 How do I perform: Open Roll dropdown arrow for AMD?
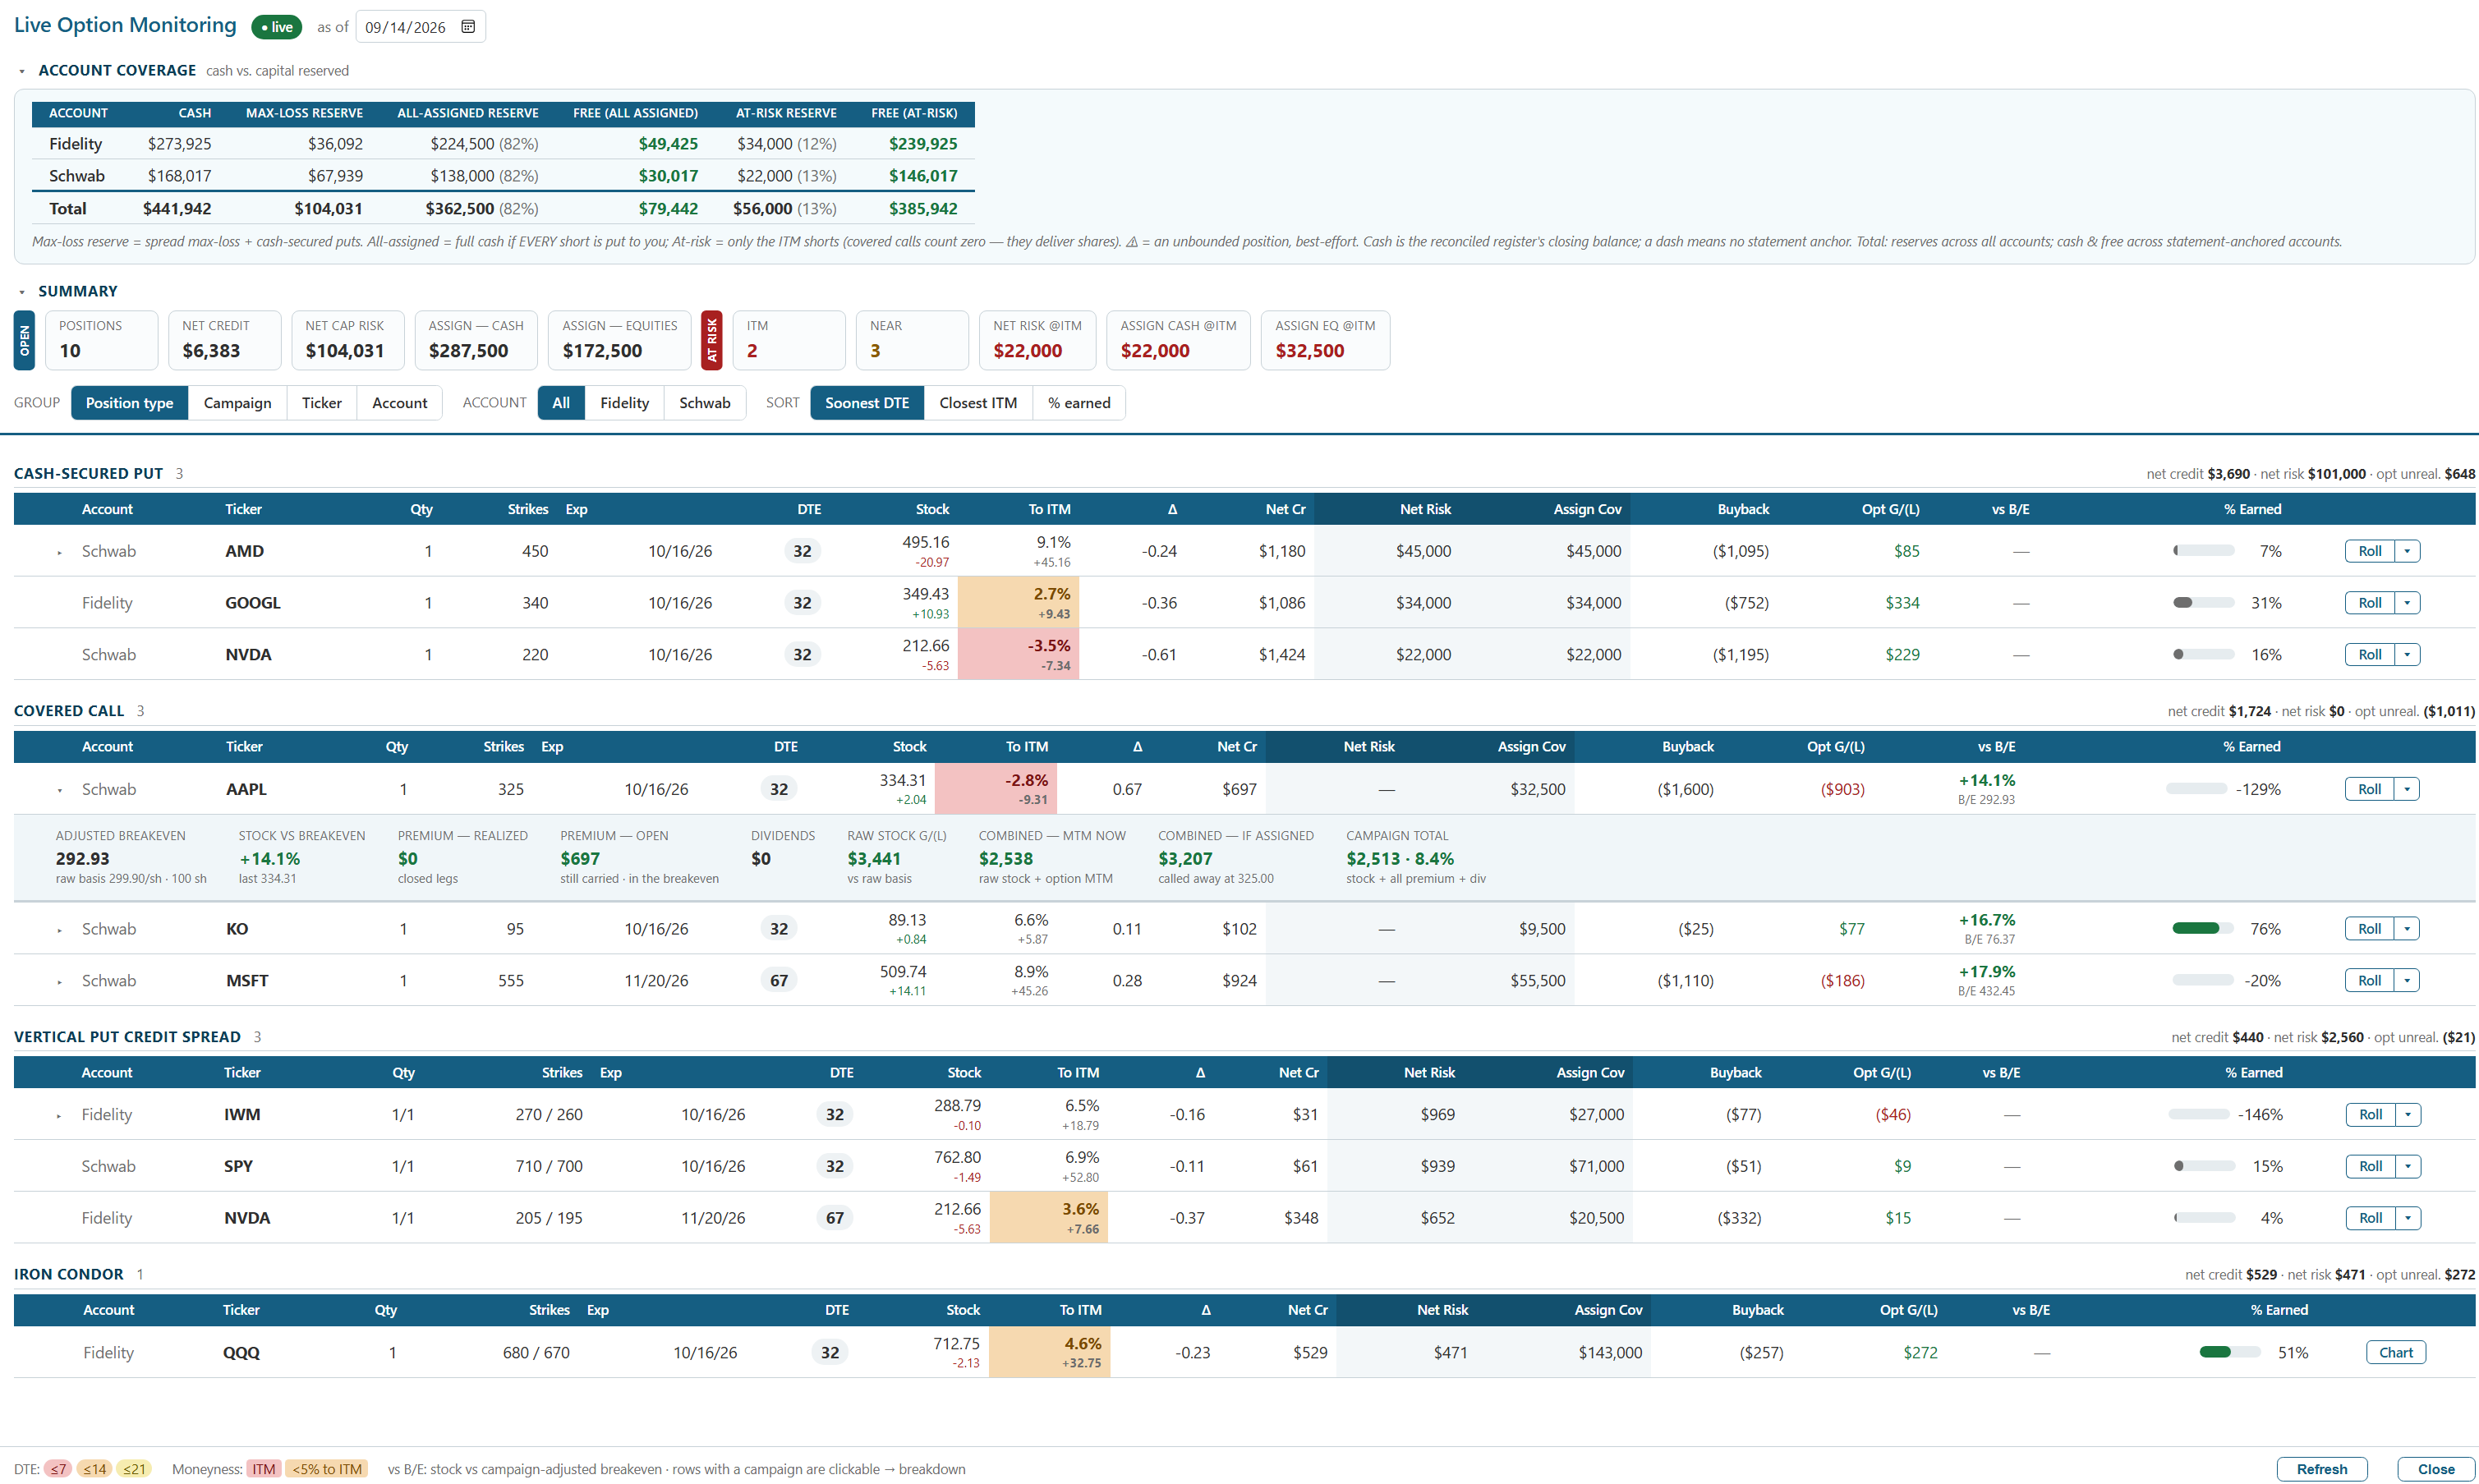(x=2407, y=551)
